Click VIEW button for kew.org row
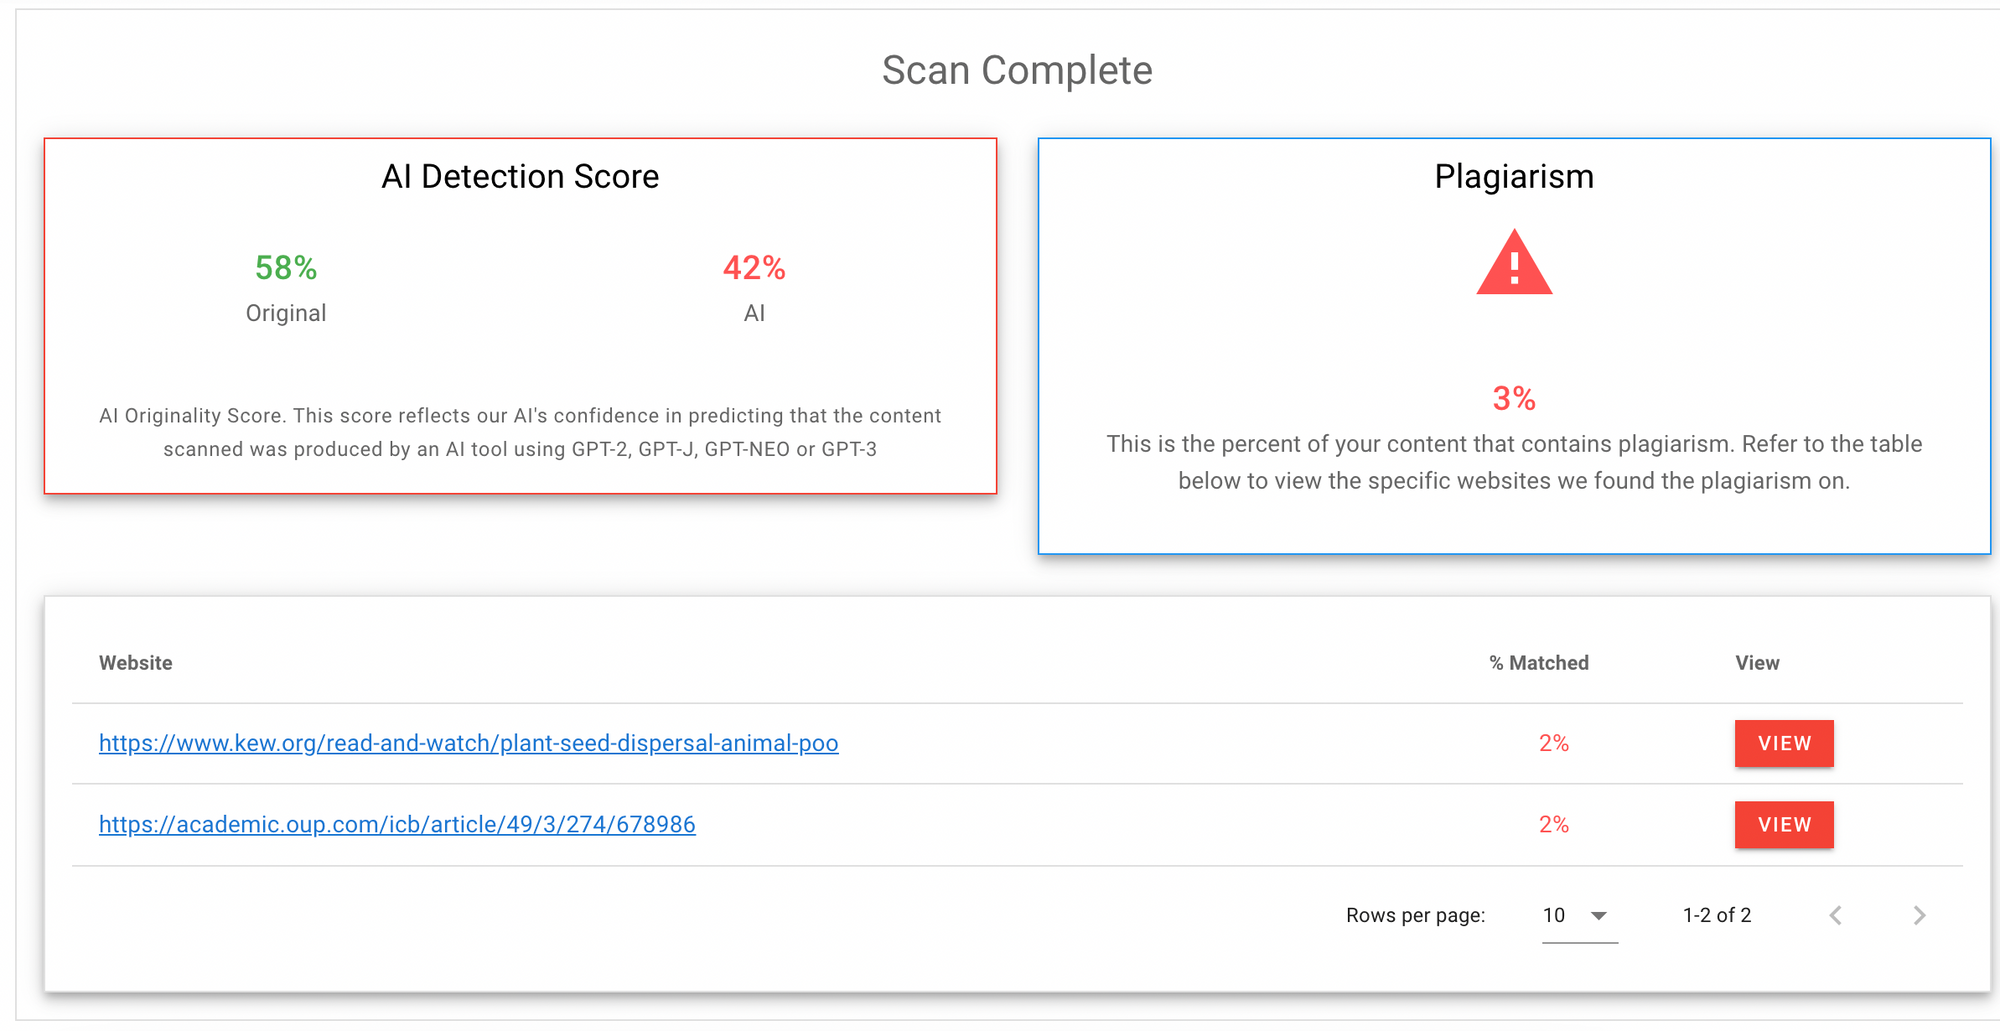This screenshot has height=1031, width=2000. click(x=1784, y=743)
